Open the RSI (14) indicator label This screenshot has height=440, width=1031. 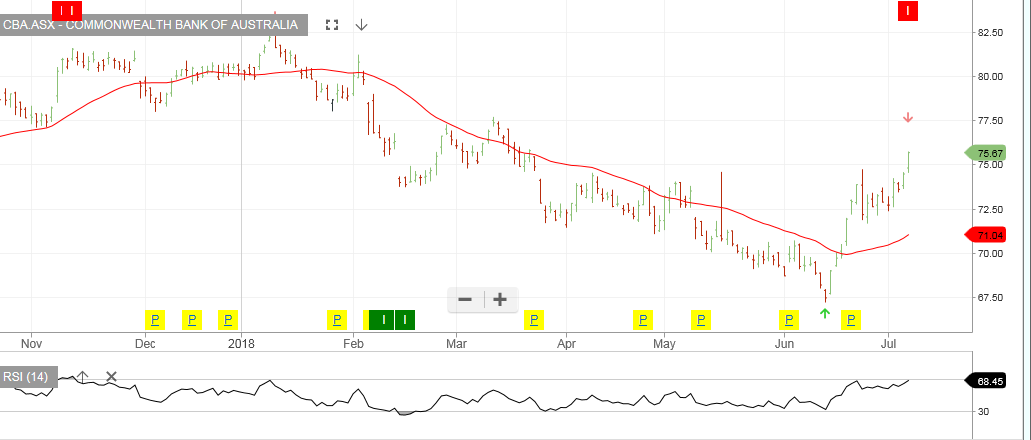coord(28,377)
